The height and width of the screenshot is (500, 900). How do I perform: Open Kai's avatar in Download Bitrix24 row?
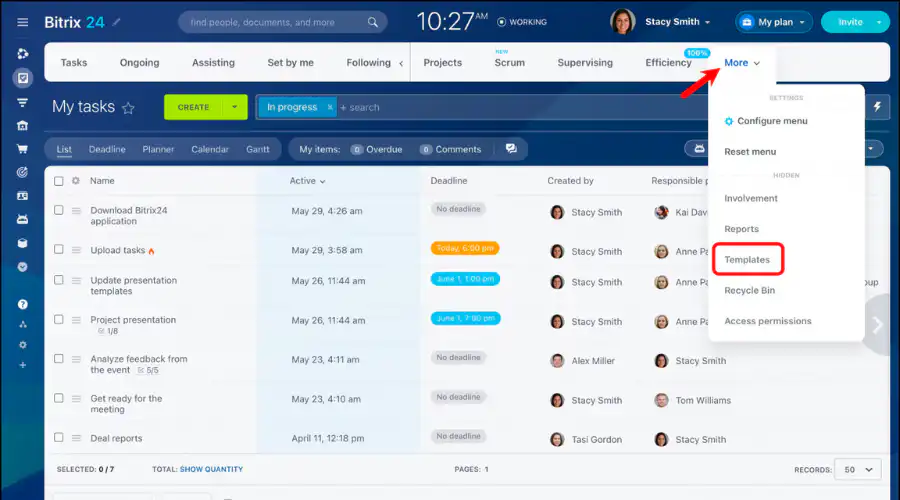[661, 212]
